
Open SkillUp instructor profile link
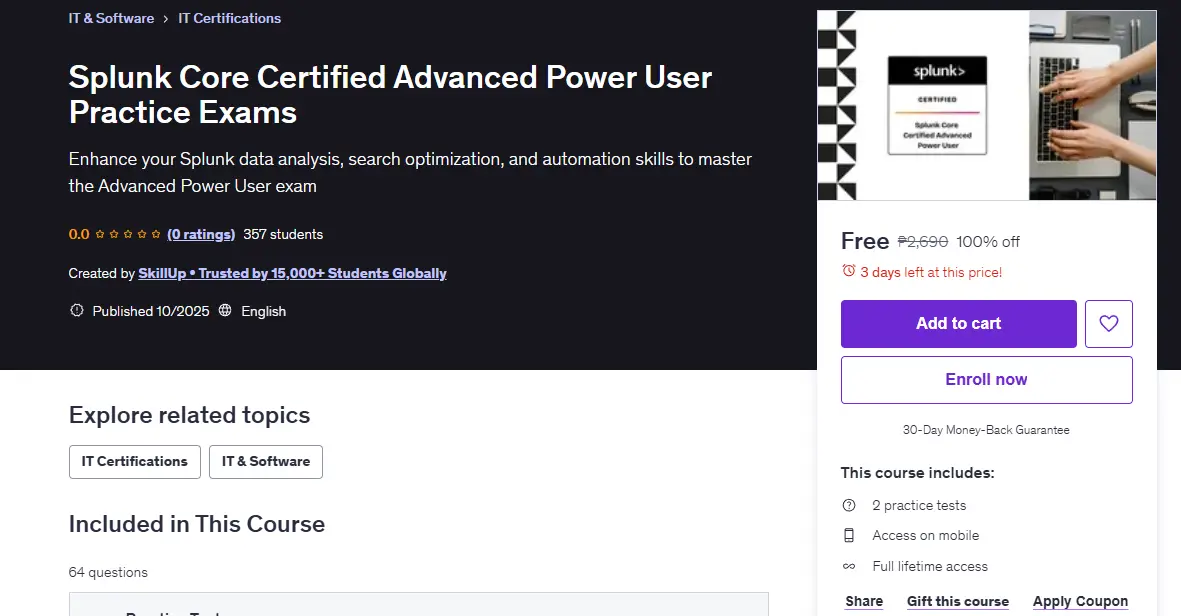[x=292, y=273]
